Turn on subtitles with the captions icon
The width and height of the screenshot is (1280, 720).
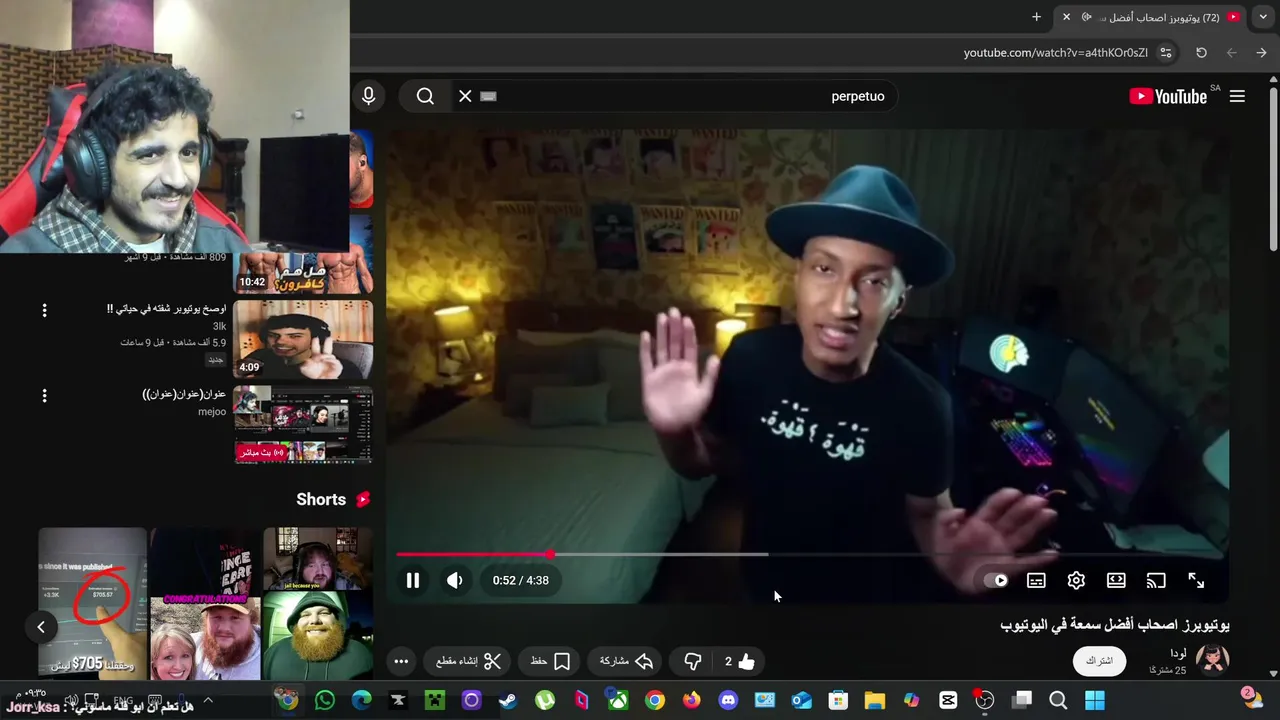1036,580
